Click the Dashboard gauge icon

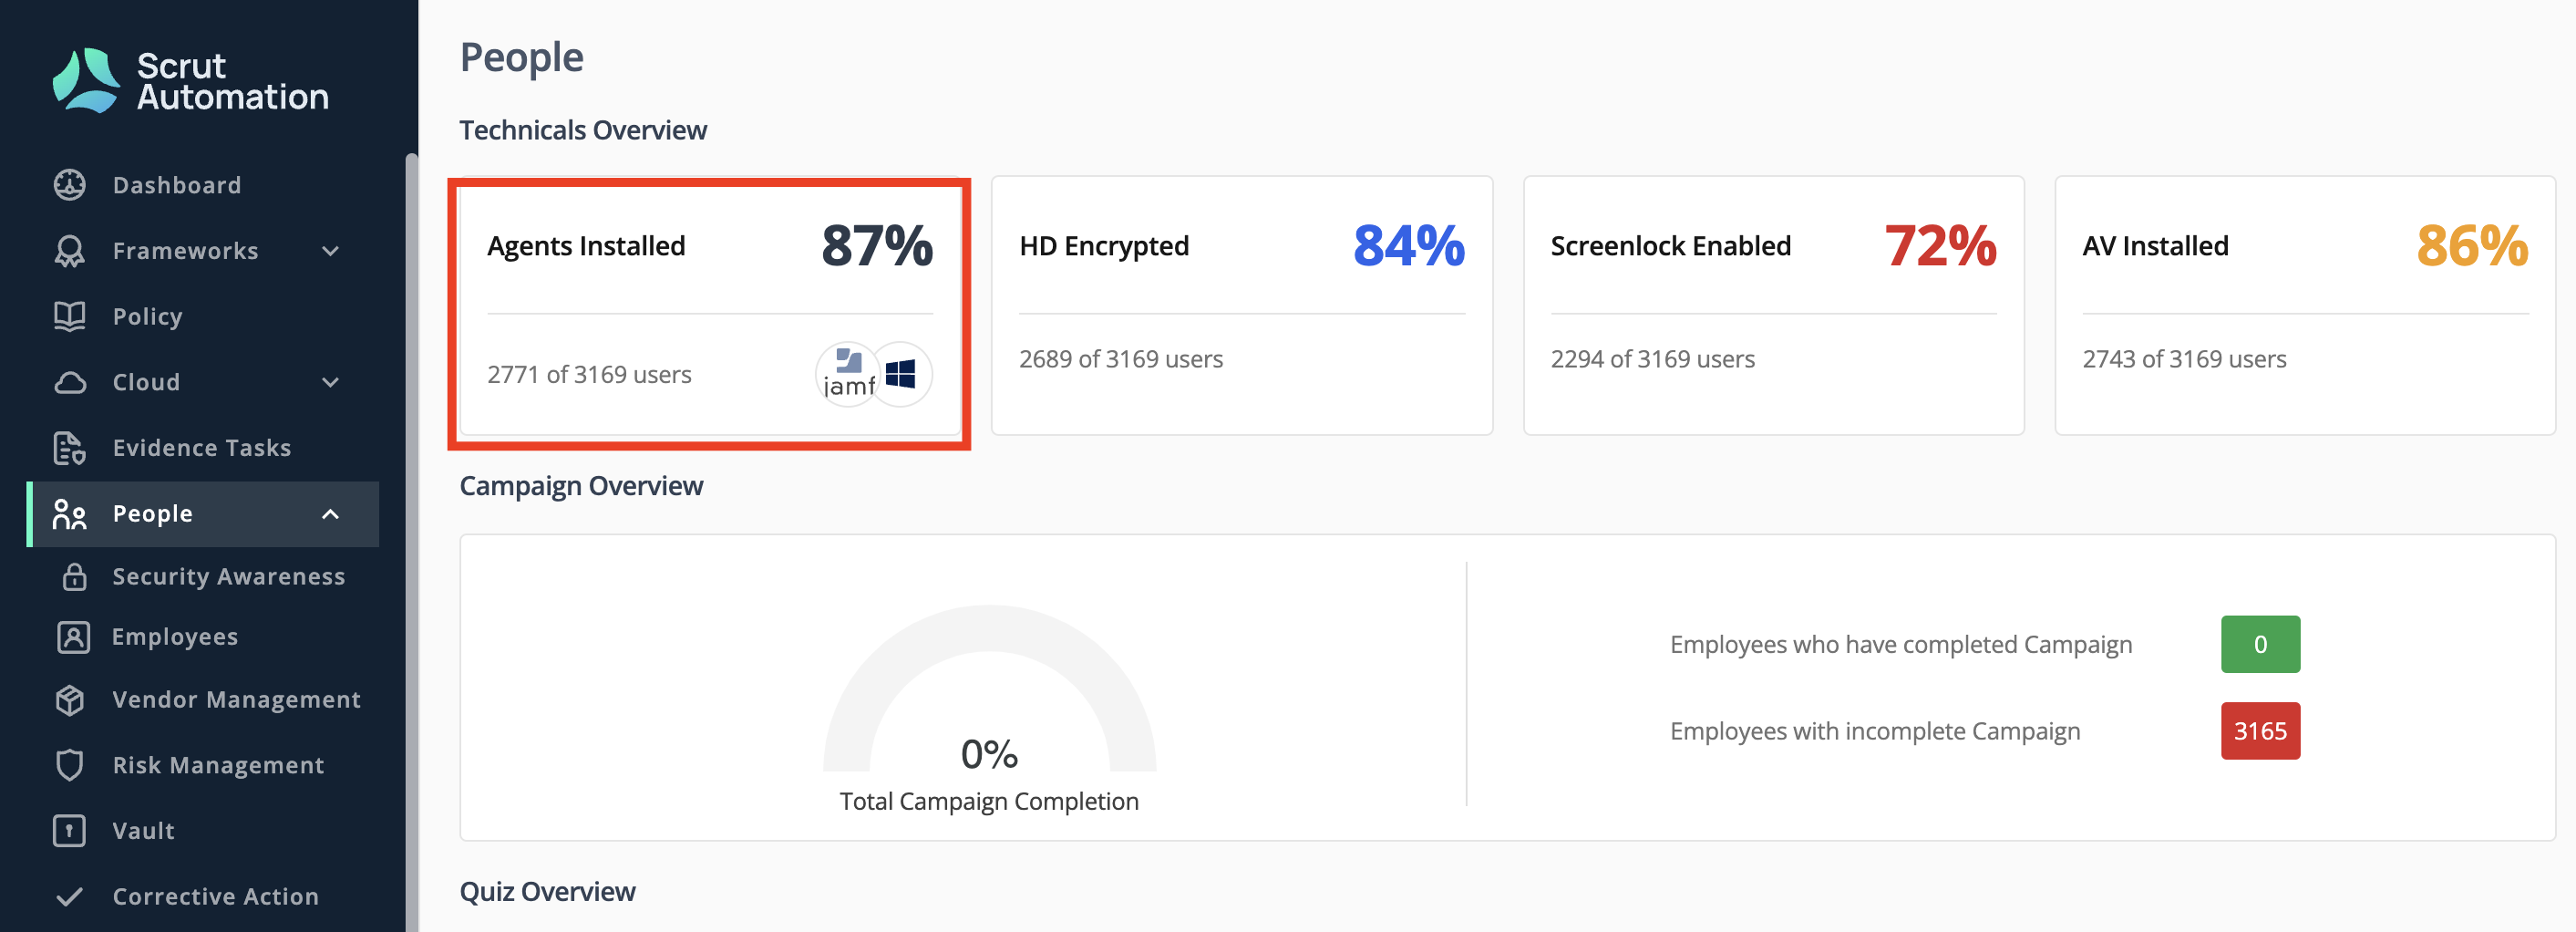coord(69,185)
